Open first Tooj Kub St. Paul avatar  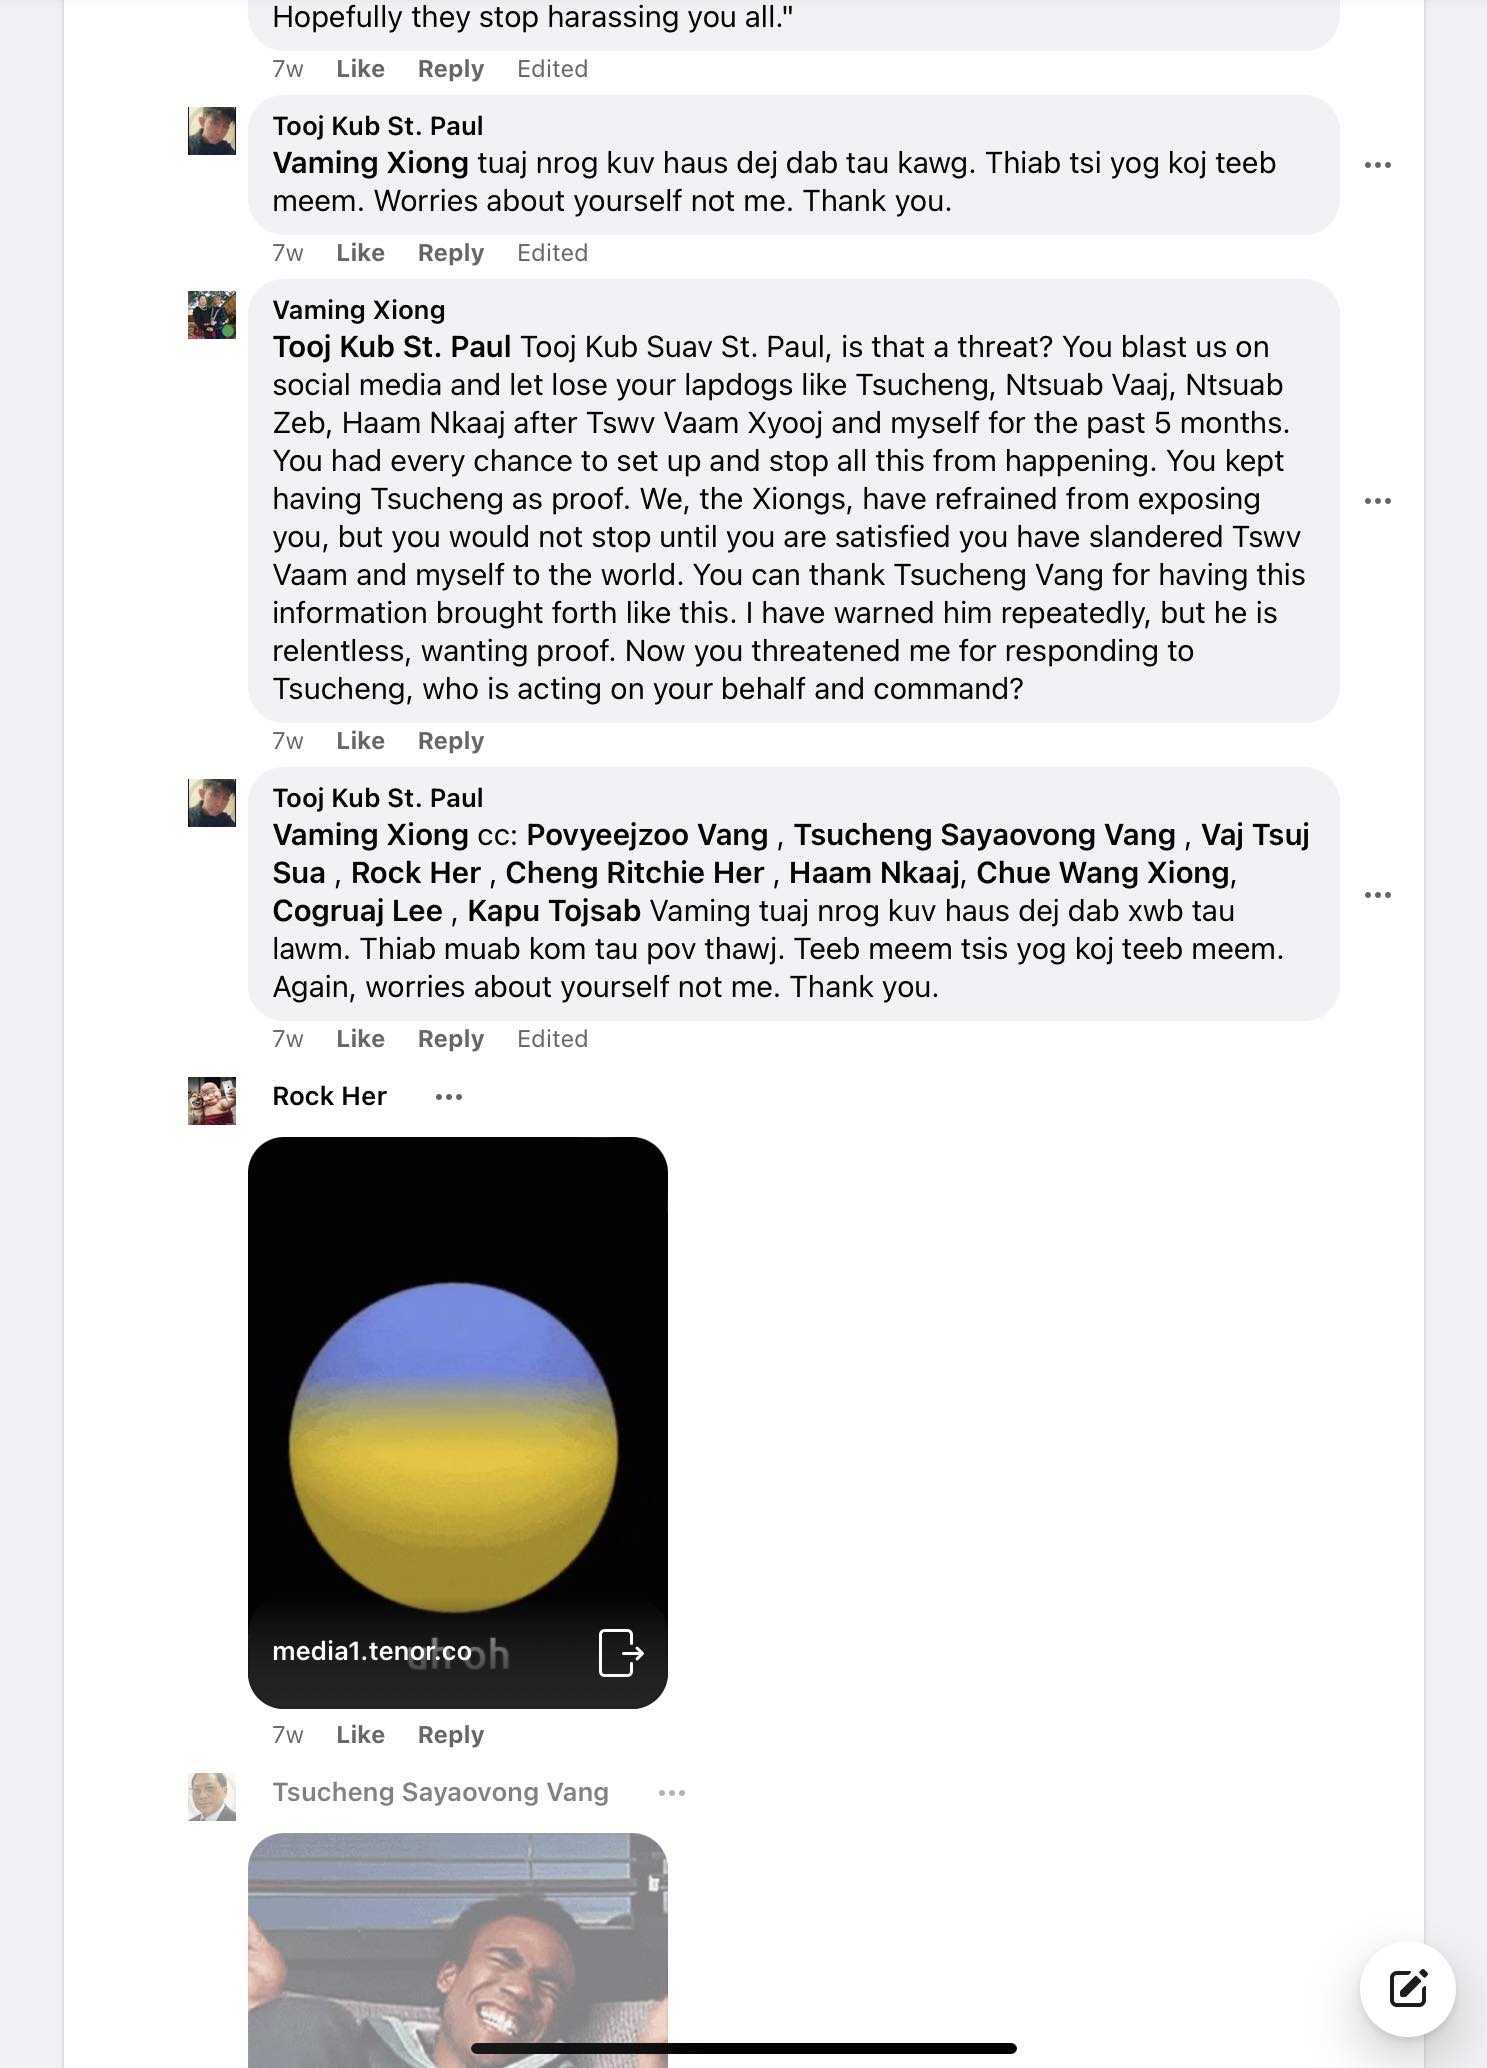pyautogui.click(x=212, y=131)
